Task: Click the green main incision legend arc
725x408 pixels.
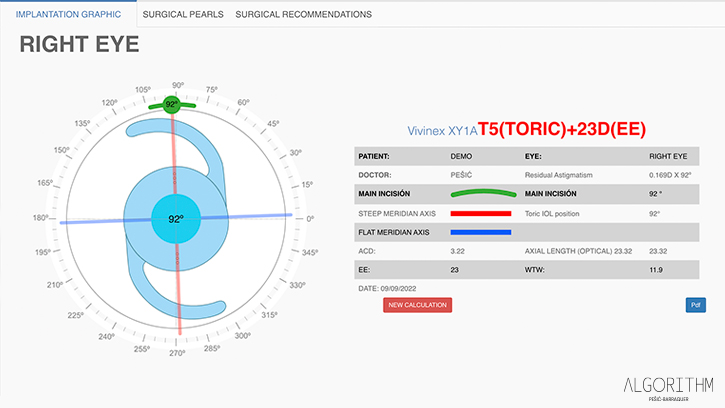Action: (x=483, y=193)
